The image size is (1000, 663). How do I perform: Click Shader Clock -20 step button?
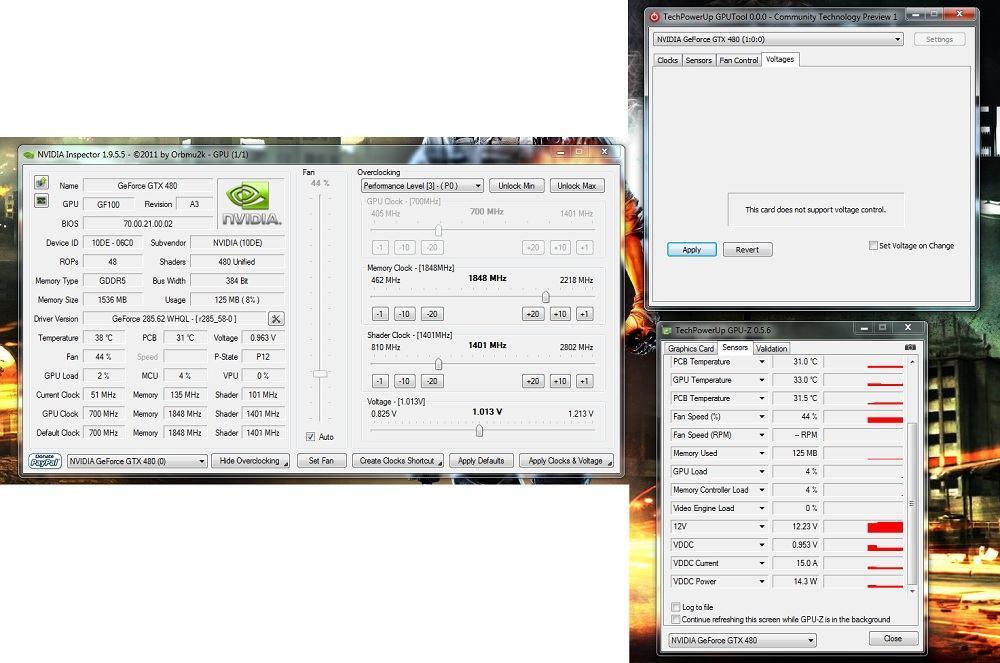(432, 381)
